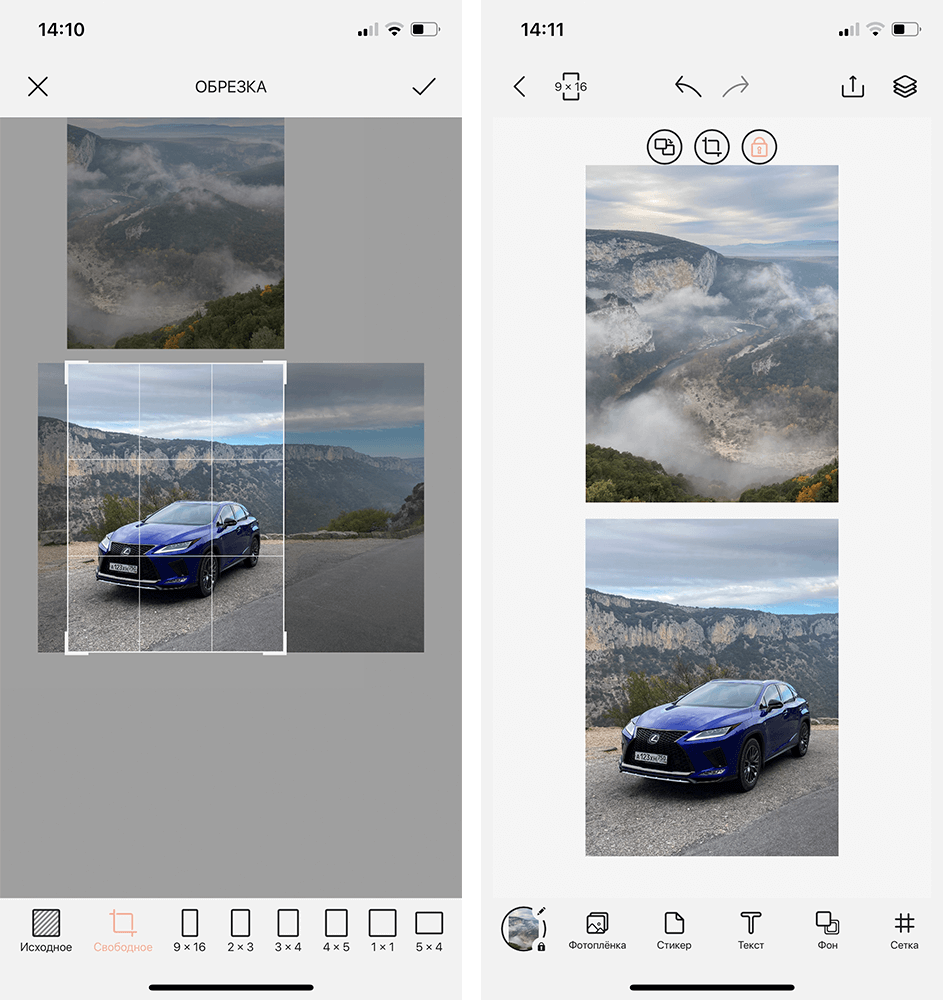943x1000 pixels.
Task: Choose the 2 × 3 crop ratio
Action: click(240, 929)
